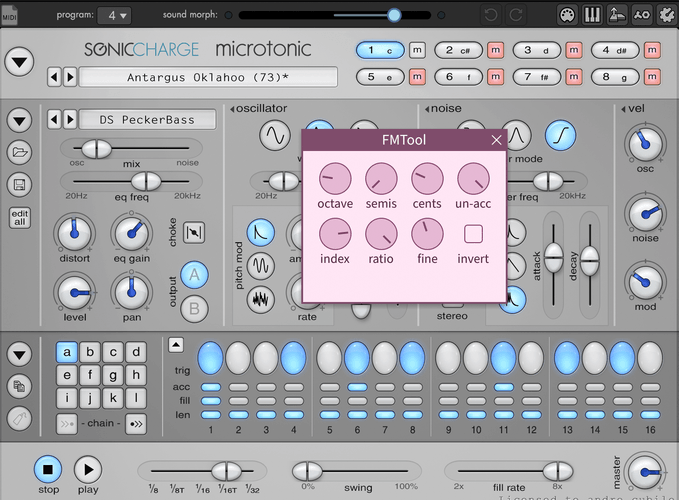The image size is (679, 500).
Task: Click the keyboard-with-arrow icon in top toolbar
Action: point(617,15)
